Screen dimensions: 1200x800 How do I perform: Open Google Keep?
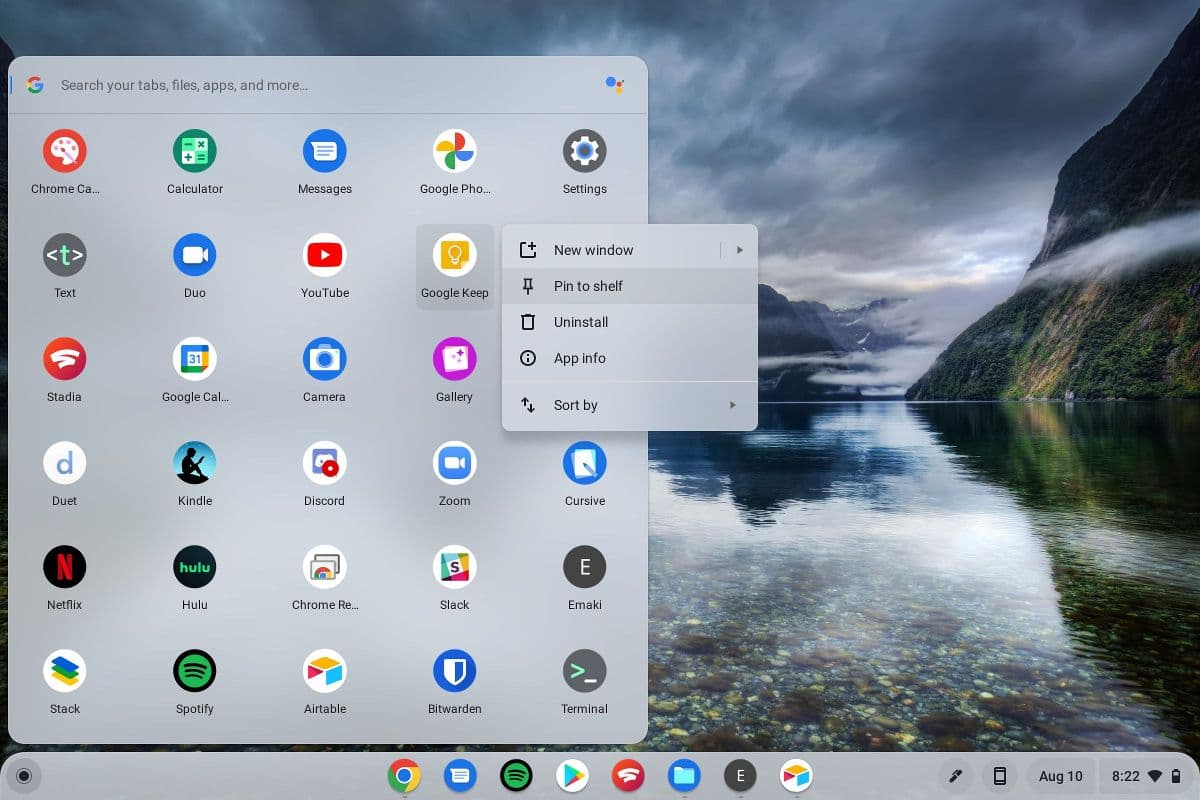454,264
